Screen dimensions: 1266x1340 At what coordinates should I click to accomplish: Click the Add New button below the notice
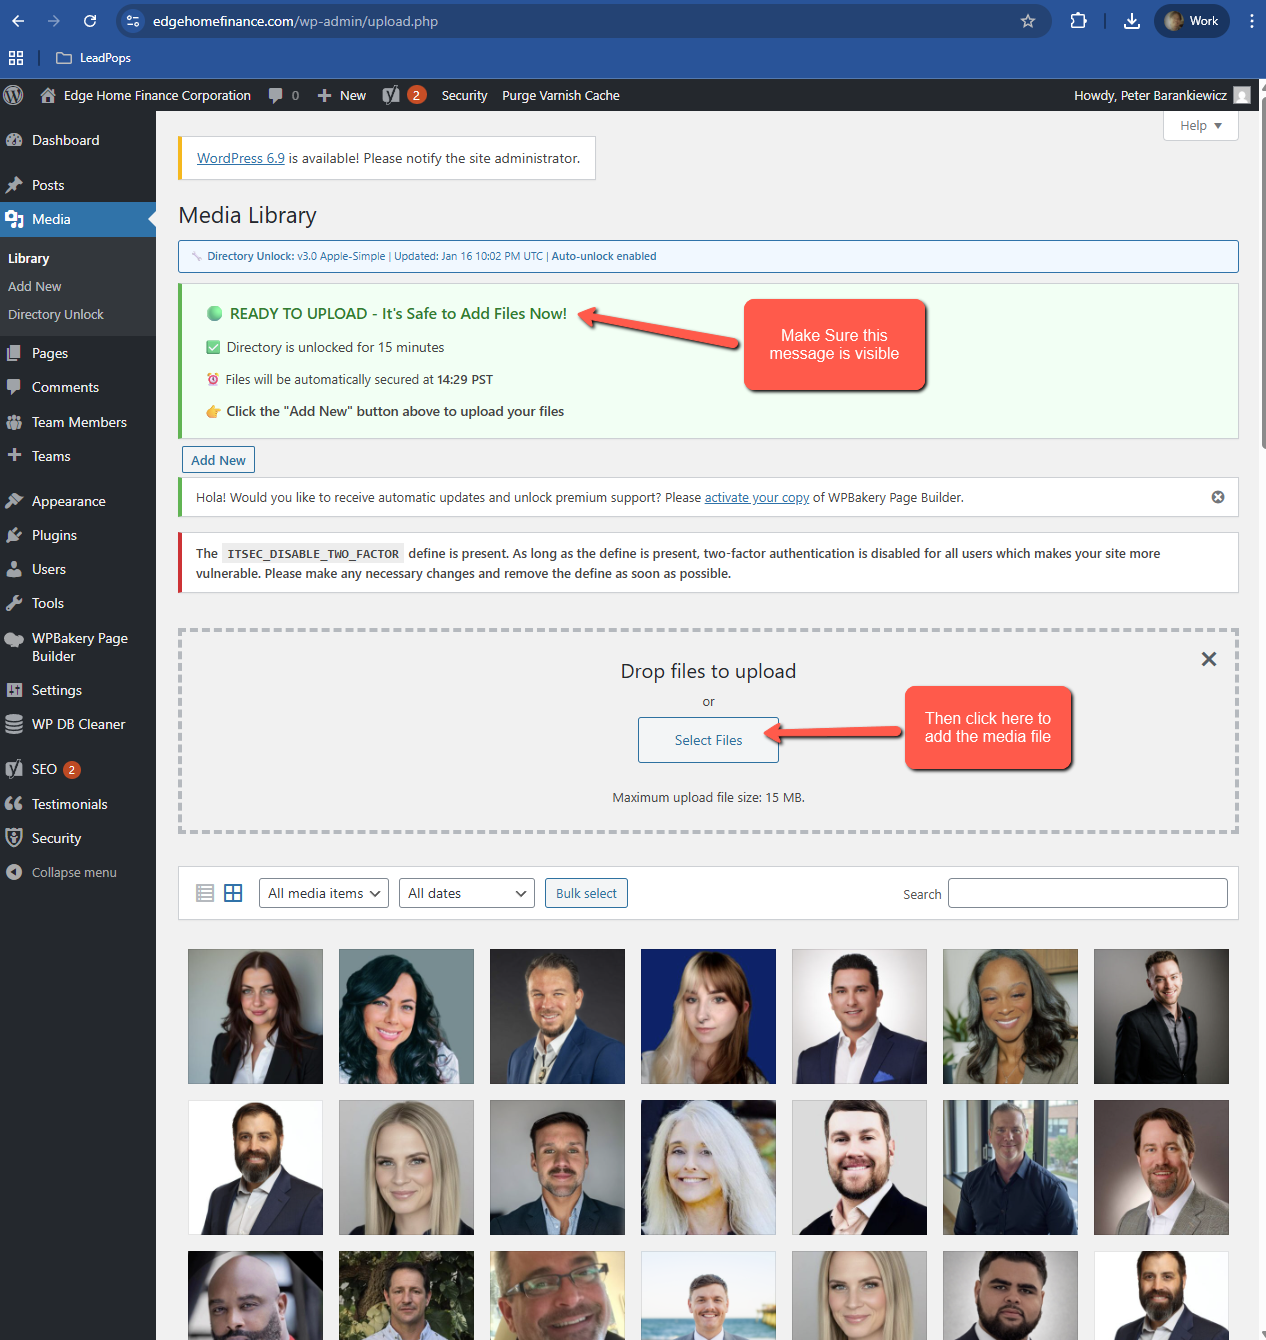pyautogui.click(x=218, y=460)
